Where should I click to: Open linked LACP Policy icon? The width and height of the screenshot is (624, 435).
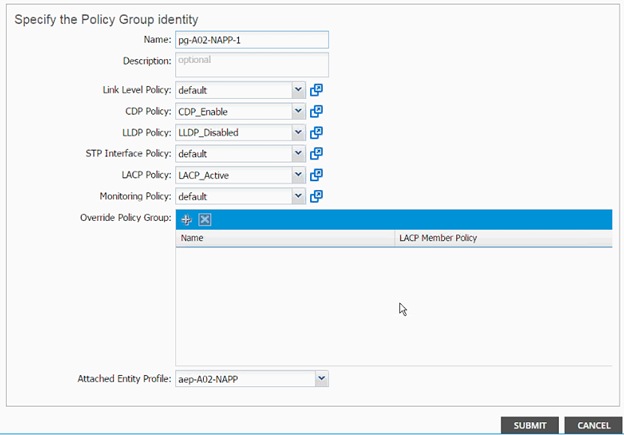click(x=316, y=175)
